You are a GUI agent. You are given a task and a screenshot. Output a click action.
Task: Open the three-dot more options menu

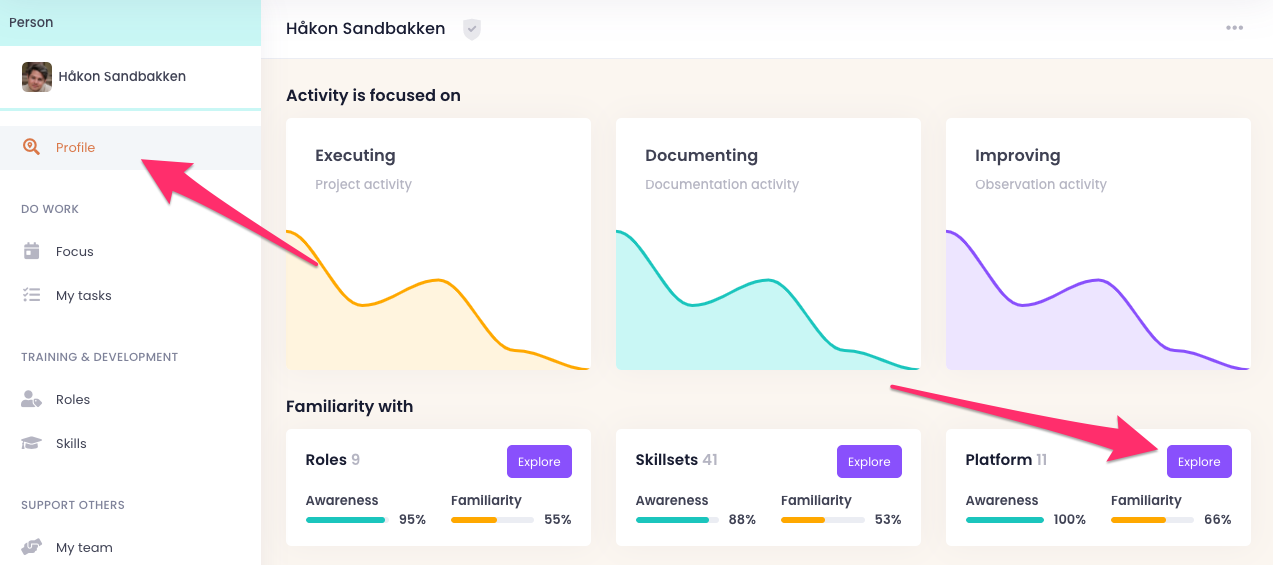point(1235,28)
